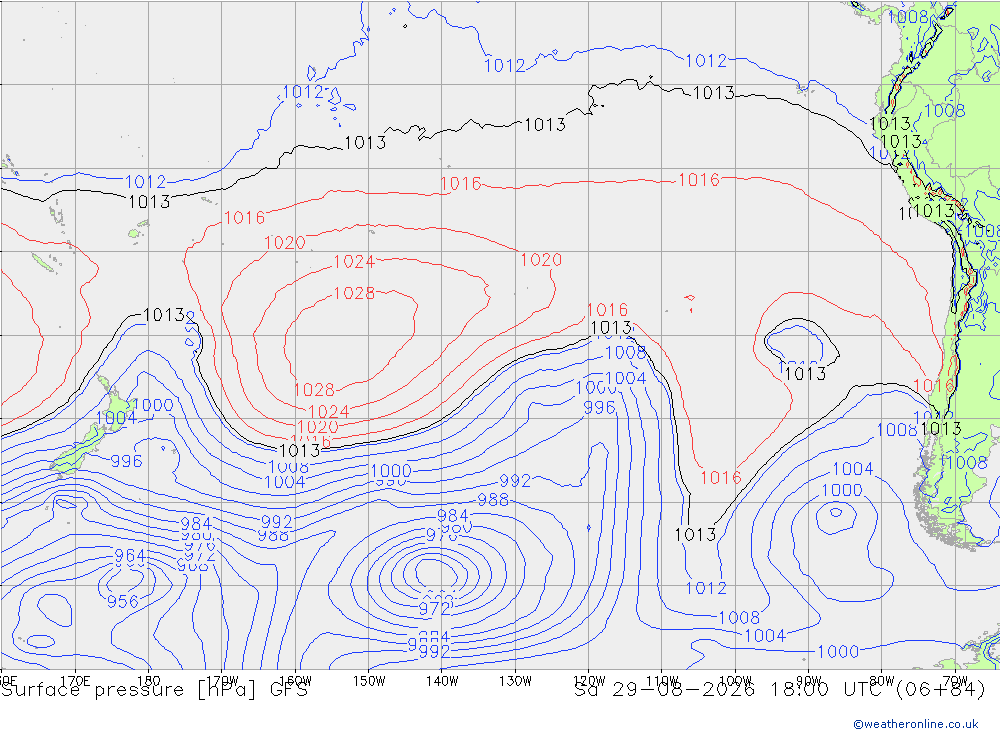Click the small closed 1013 contour label
1000x733 pixels.
pyautogui.click(x=805, y=373)
